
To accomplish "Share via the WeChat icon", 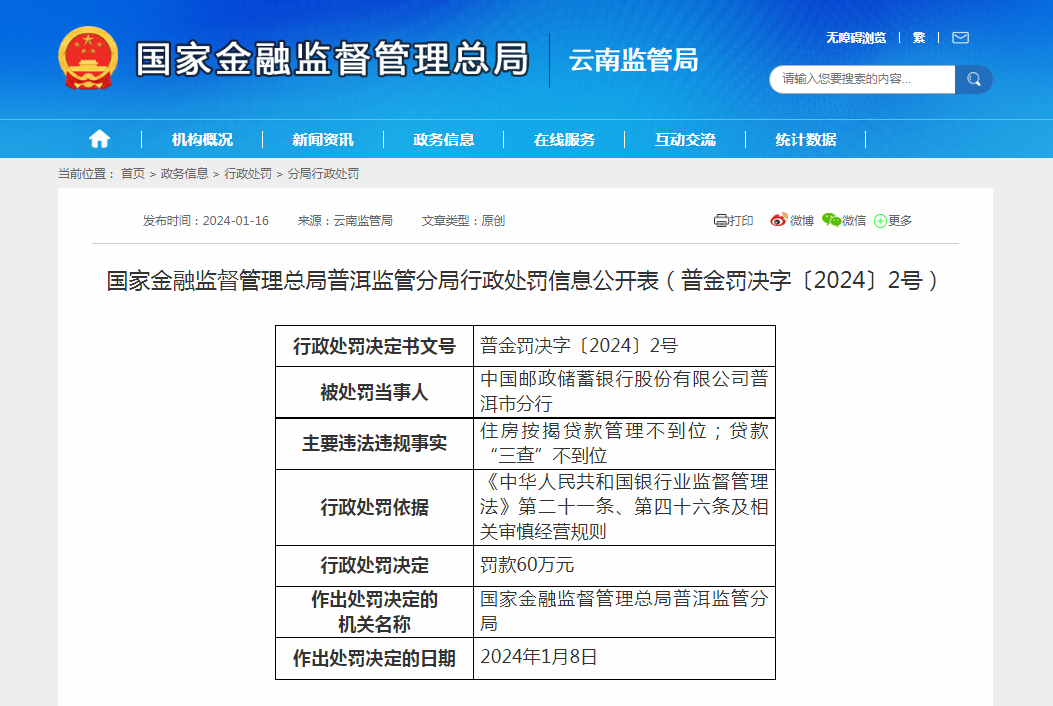I will point(831,220).
